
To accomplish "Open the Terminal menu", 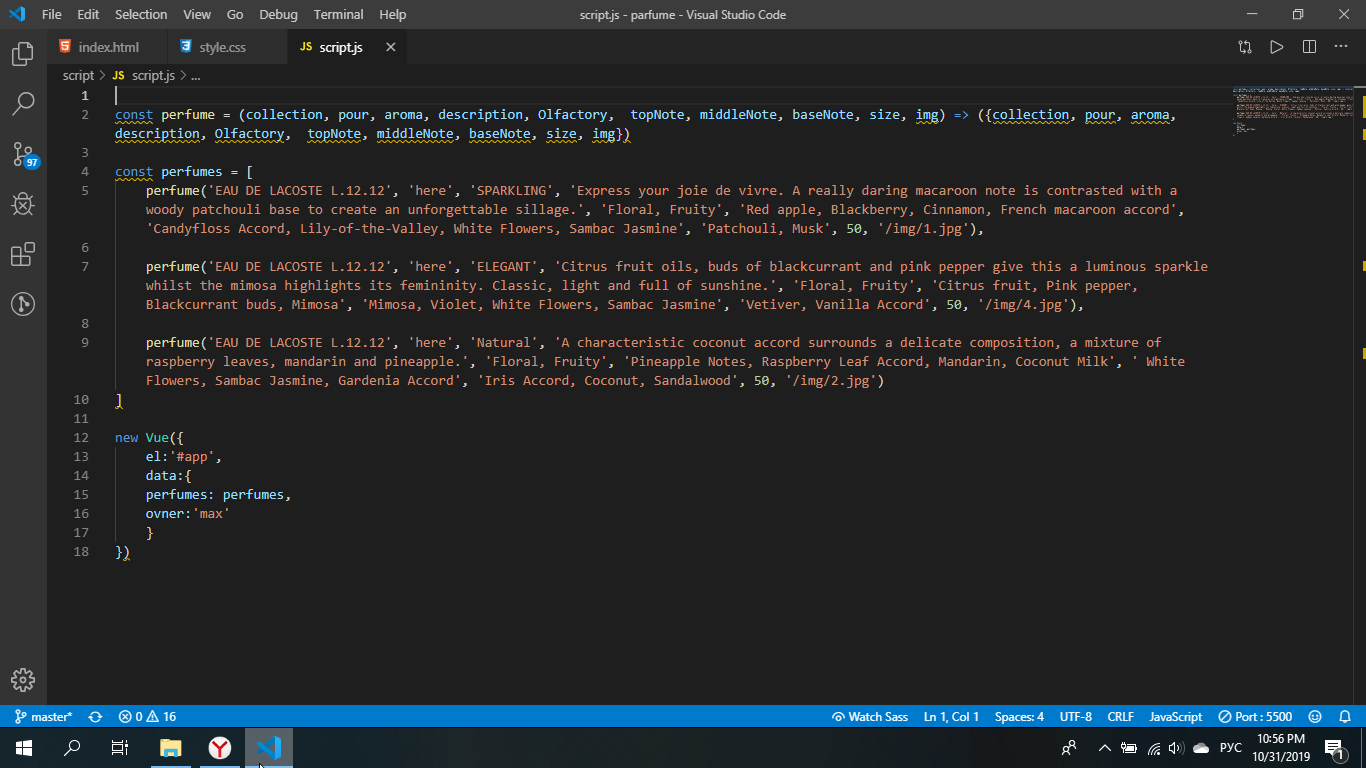I will (338, 15).
